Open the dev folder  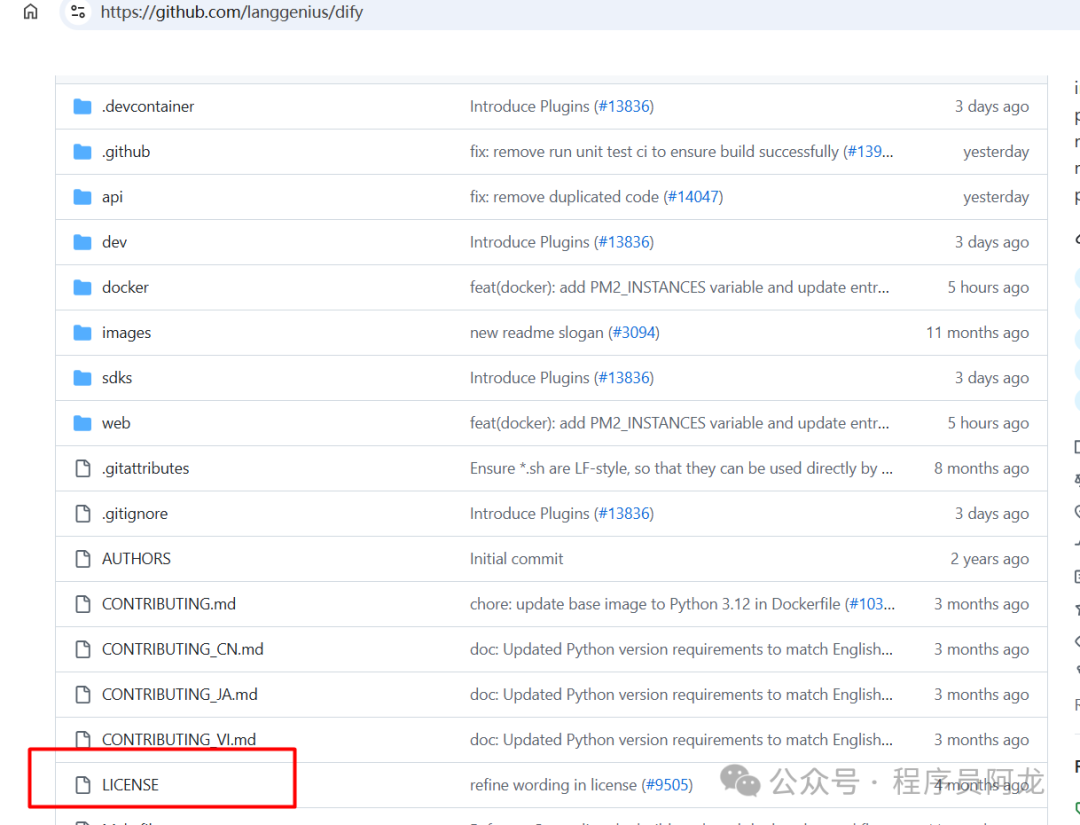click(114, 242)
